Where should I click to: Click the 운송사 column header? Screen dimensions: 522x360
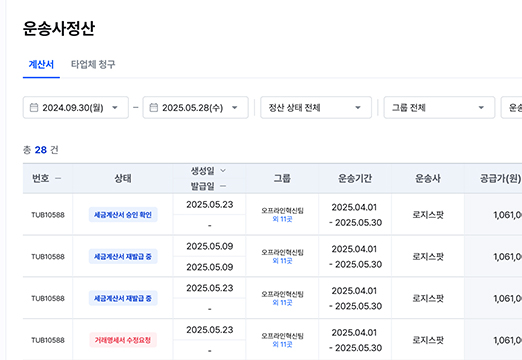point(428,178)
